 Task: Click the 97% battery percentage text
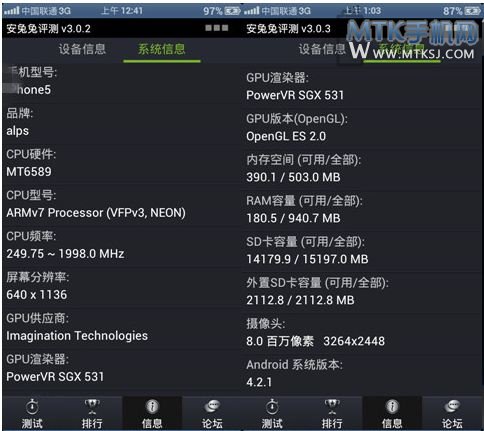click(213, 11)
